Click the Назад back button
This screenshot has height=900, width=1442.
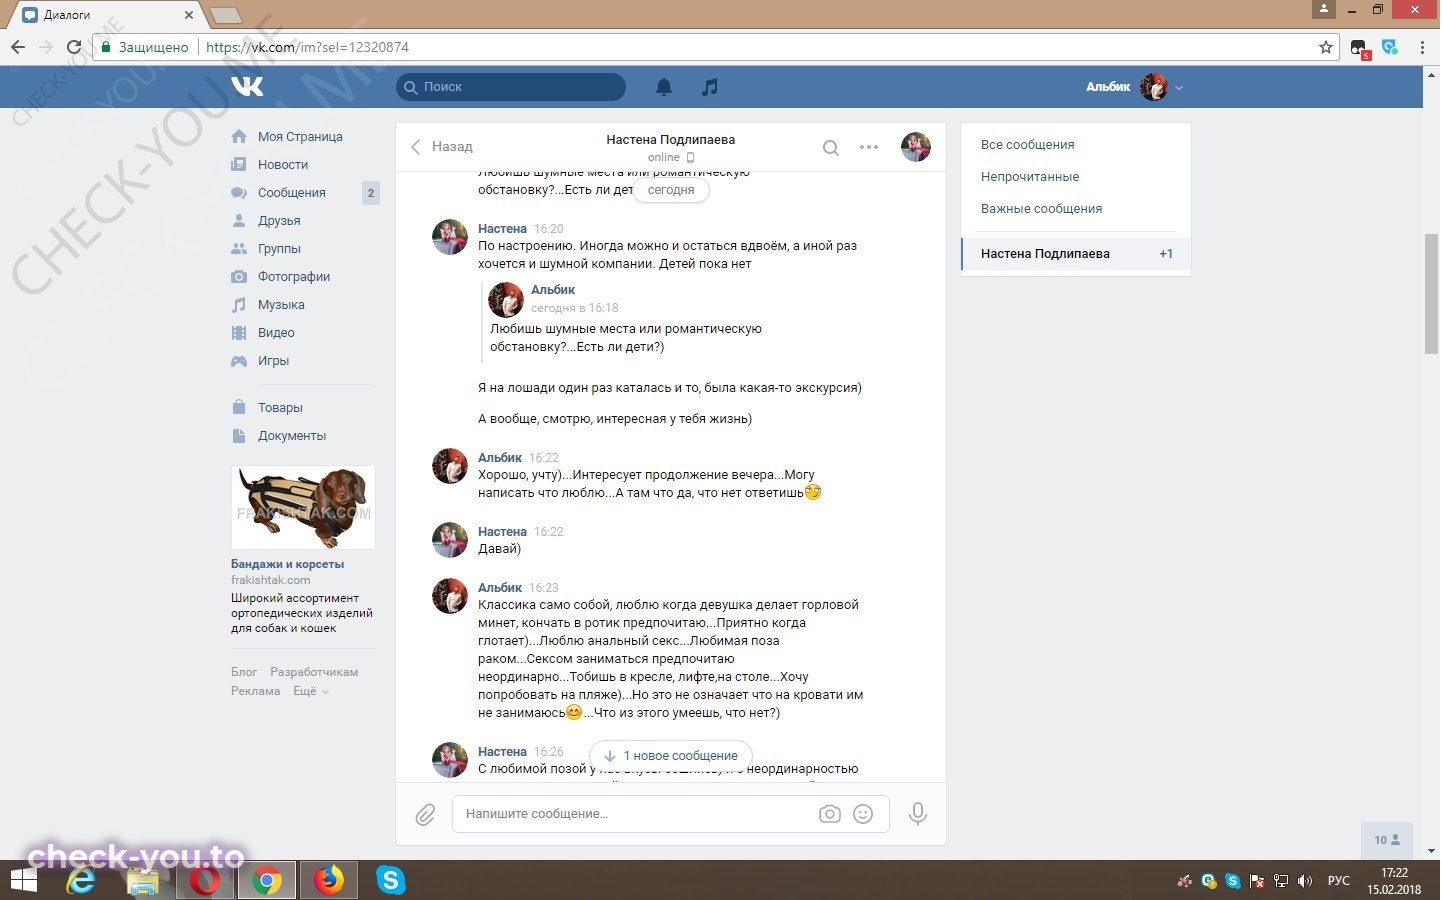441,147
